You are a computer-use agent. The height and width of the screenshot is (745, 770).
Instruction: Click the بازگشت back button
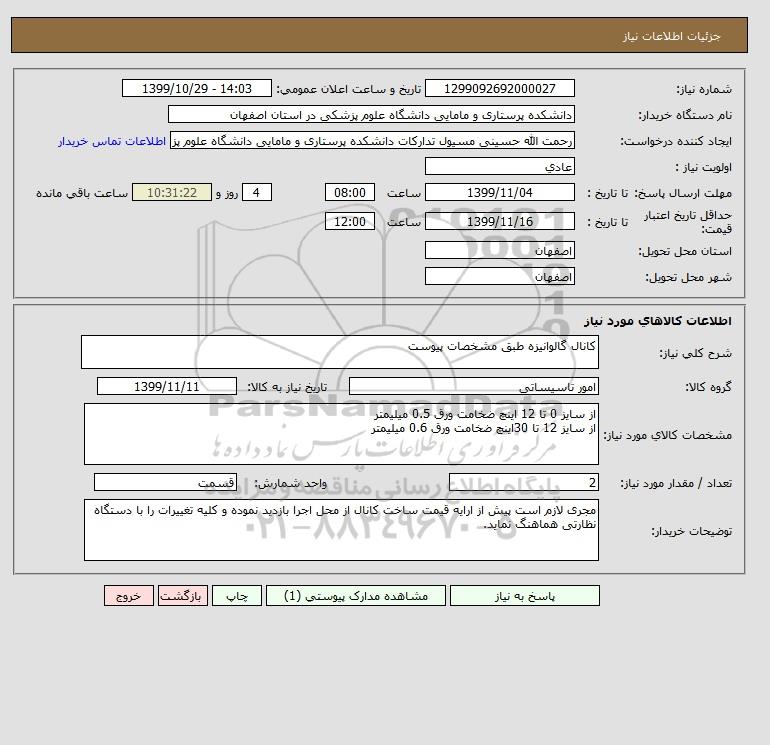[183, 596]
